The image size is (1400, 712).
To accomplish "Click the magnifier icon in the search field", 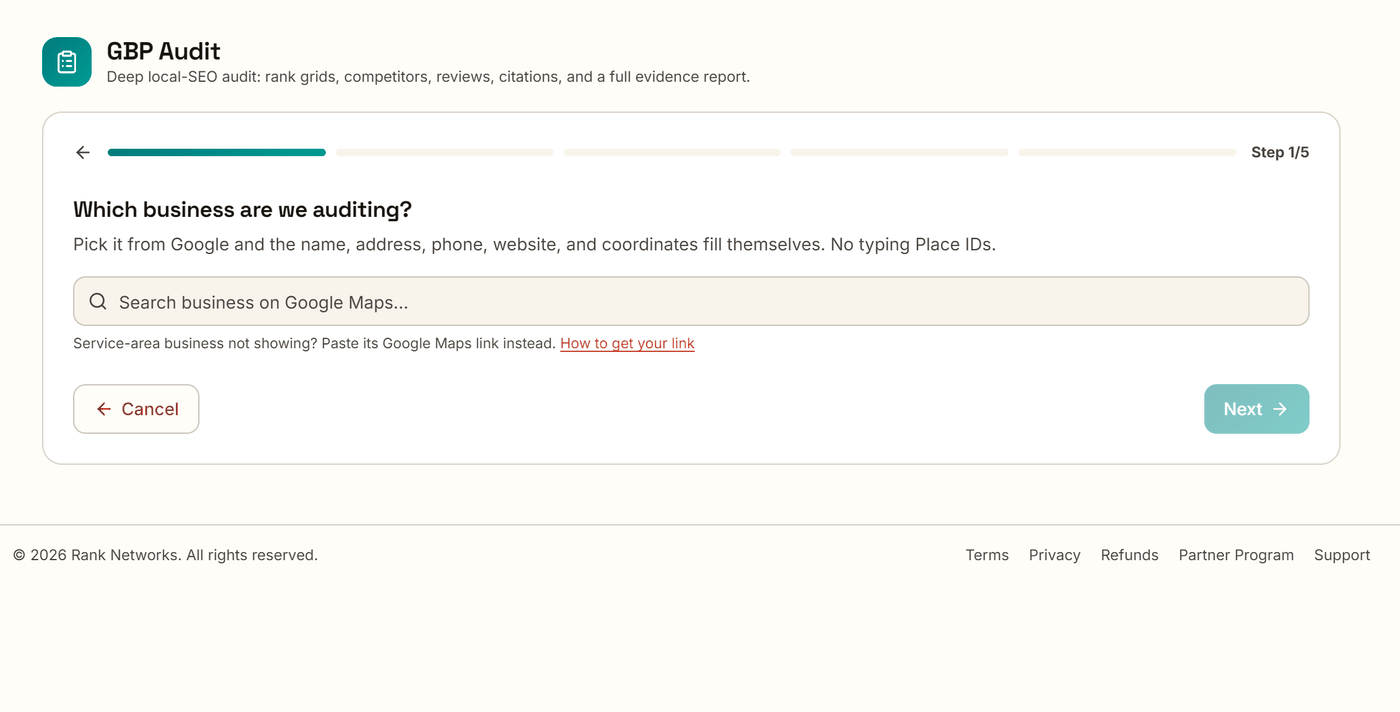I will [x=98, y=302].
